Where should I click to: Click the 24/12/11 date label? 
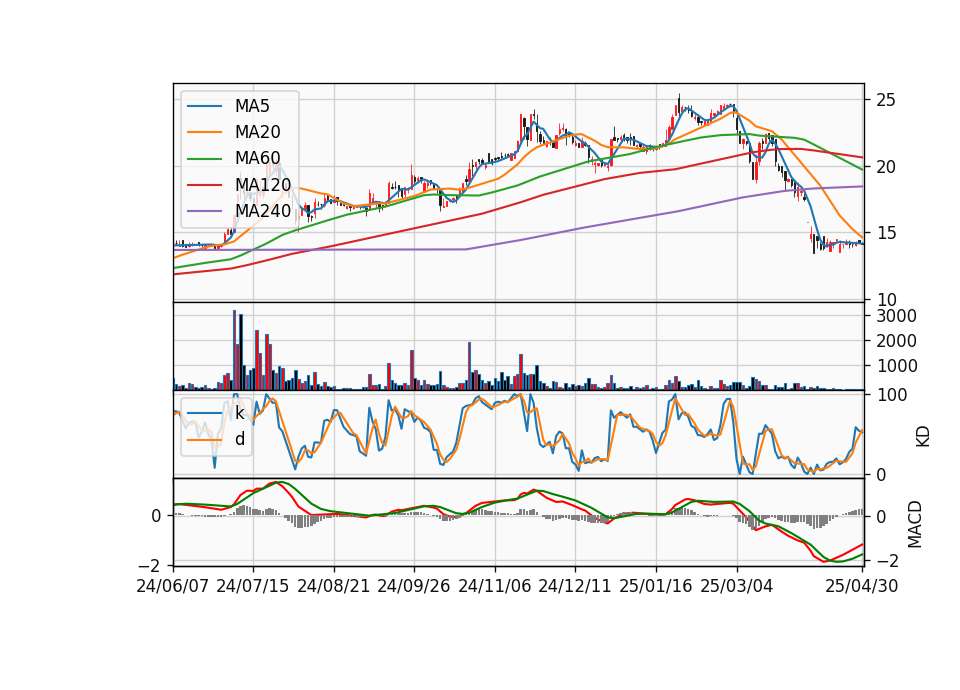575,587
